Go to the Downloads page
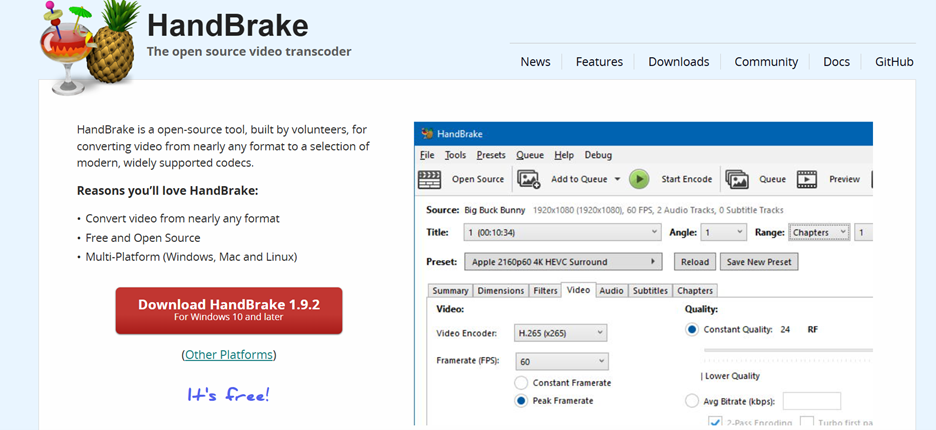The height and width of the screenshot is (430, 936). [x=679, y=62]
